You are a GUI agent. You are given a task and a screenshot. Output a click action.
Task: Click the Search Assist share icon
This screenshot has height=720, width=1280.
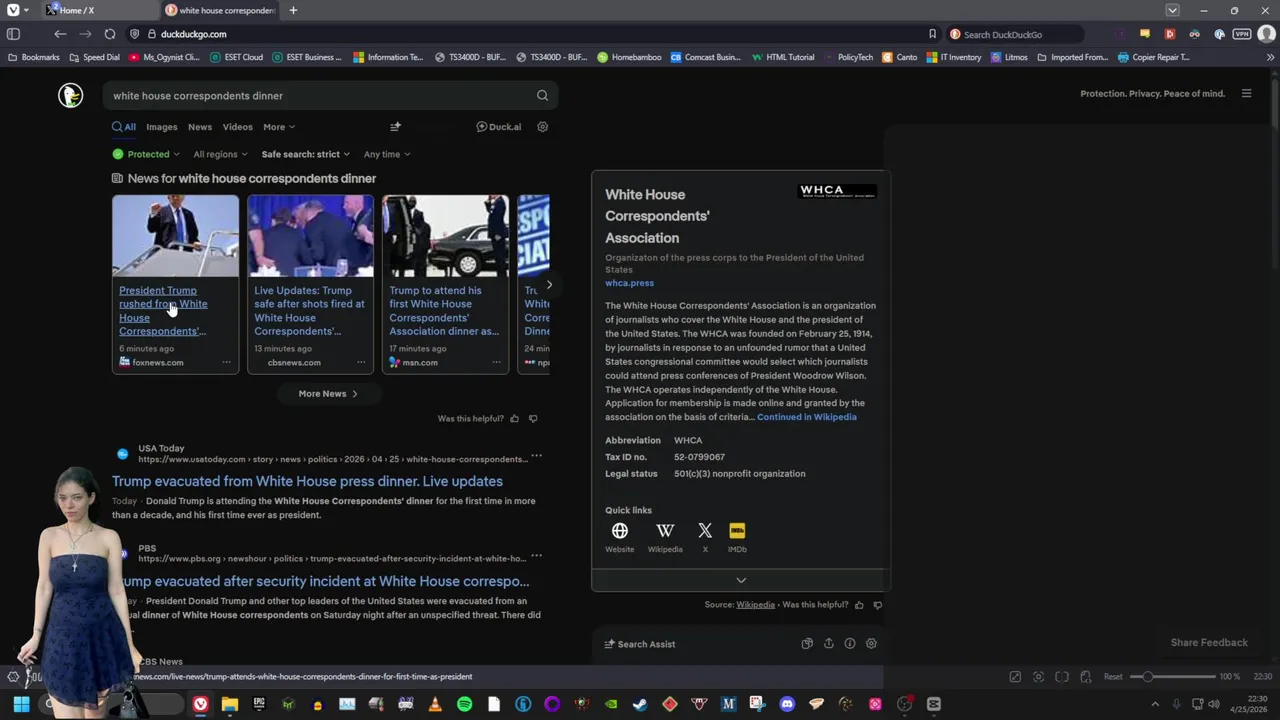(828, 644)
